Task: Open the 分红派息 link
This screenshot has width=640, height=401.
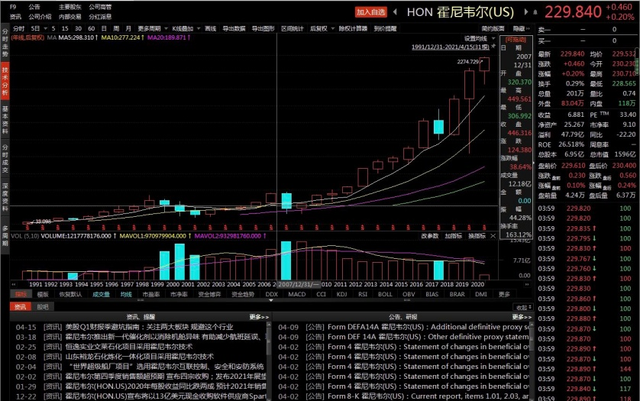Action: (100, 17)
